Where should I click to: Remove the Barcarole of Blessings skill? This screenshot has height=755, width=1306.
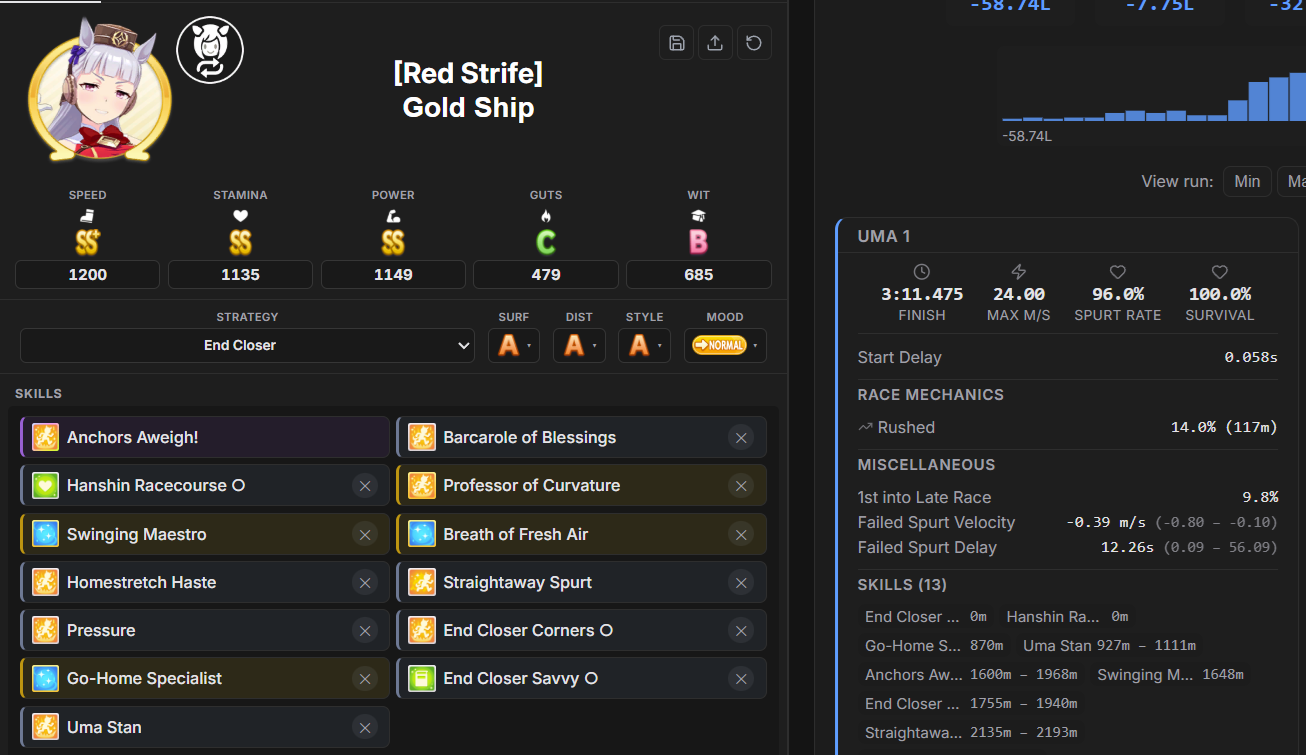741,437
